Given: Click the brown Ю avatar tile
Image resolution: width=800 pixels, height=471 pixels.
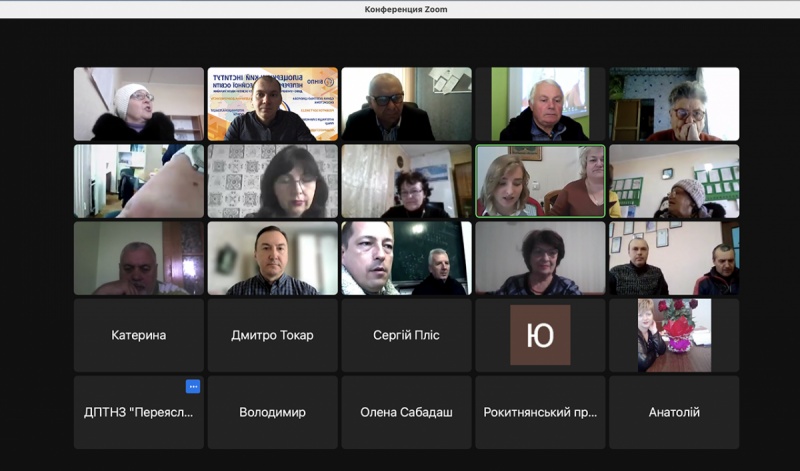Looking at the screenshot, I should point(540,335).
